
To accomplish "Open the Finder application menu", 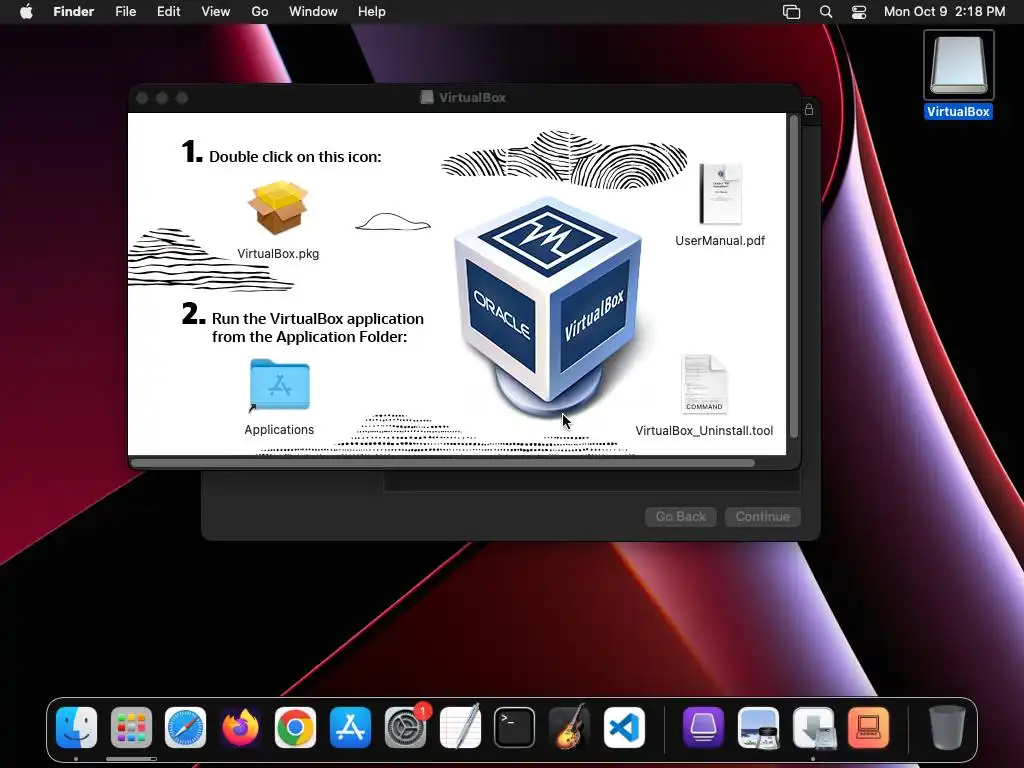I will [x=74, y=12].
